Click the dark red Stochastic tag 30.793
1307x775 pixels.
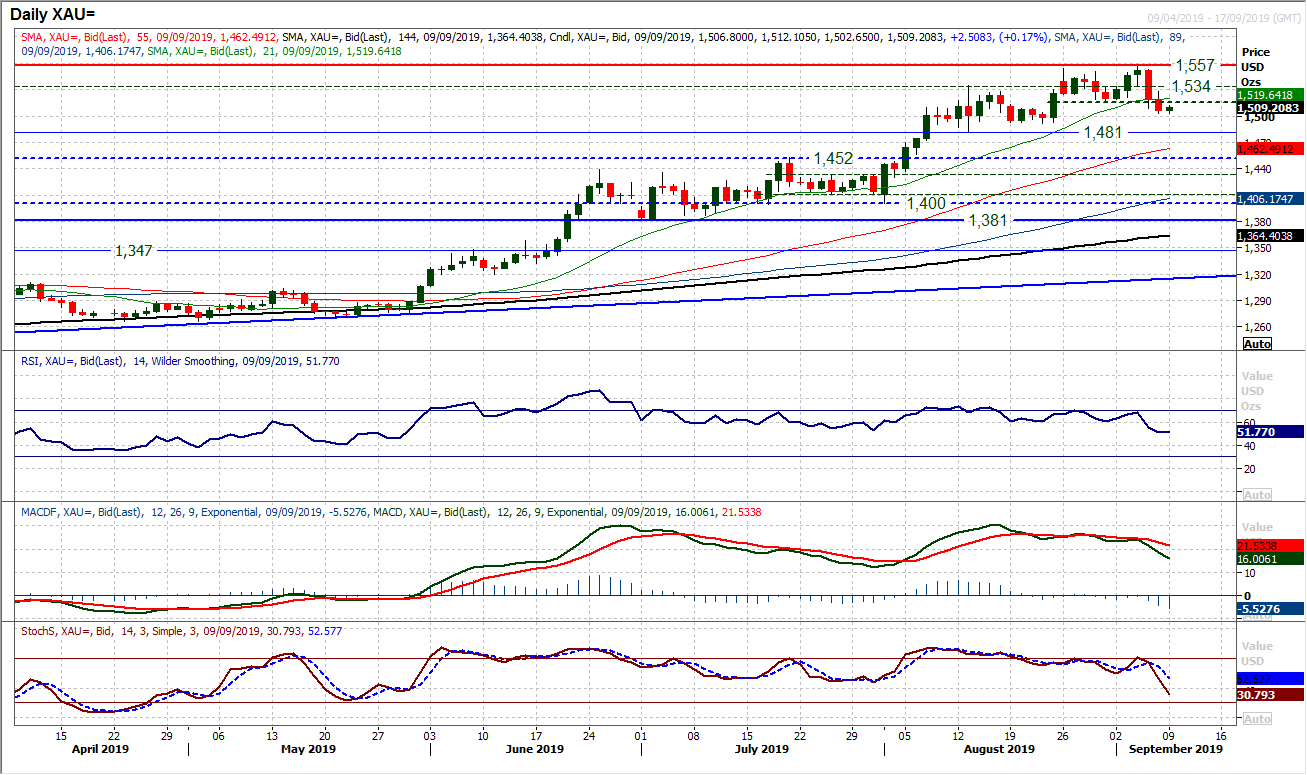[x=1270, y=694]
